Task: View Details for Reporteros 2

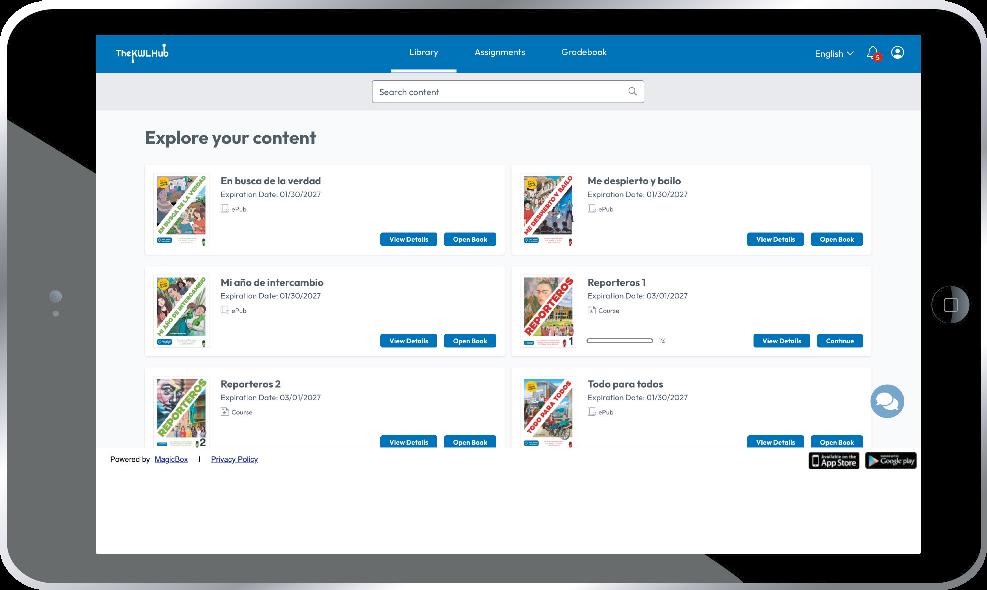Action: click(409, 441)
